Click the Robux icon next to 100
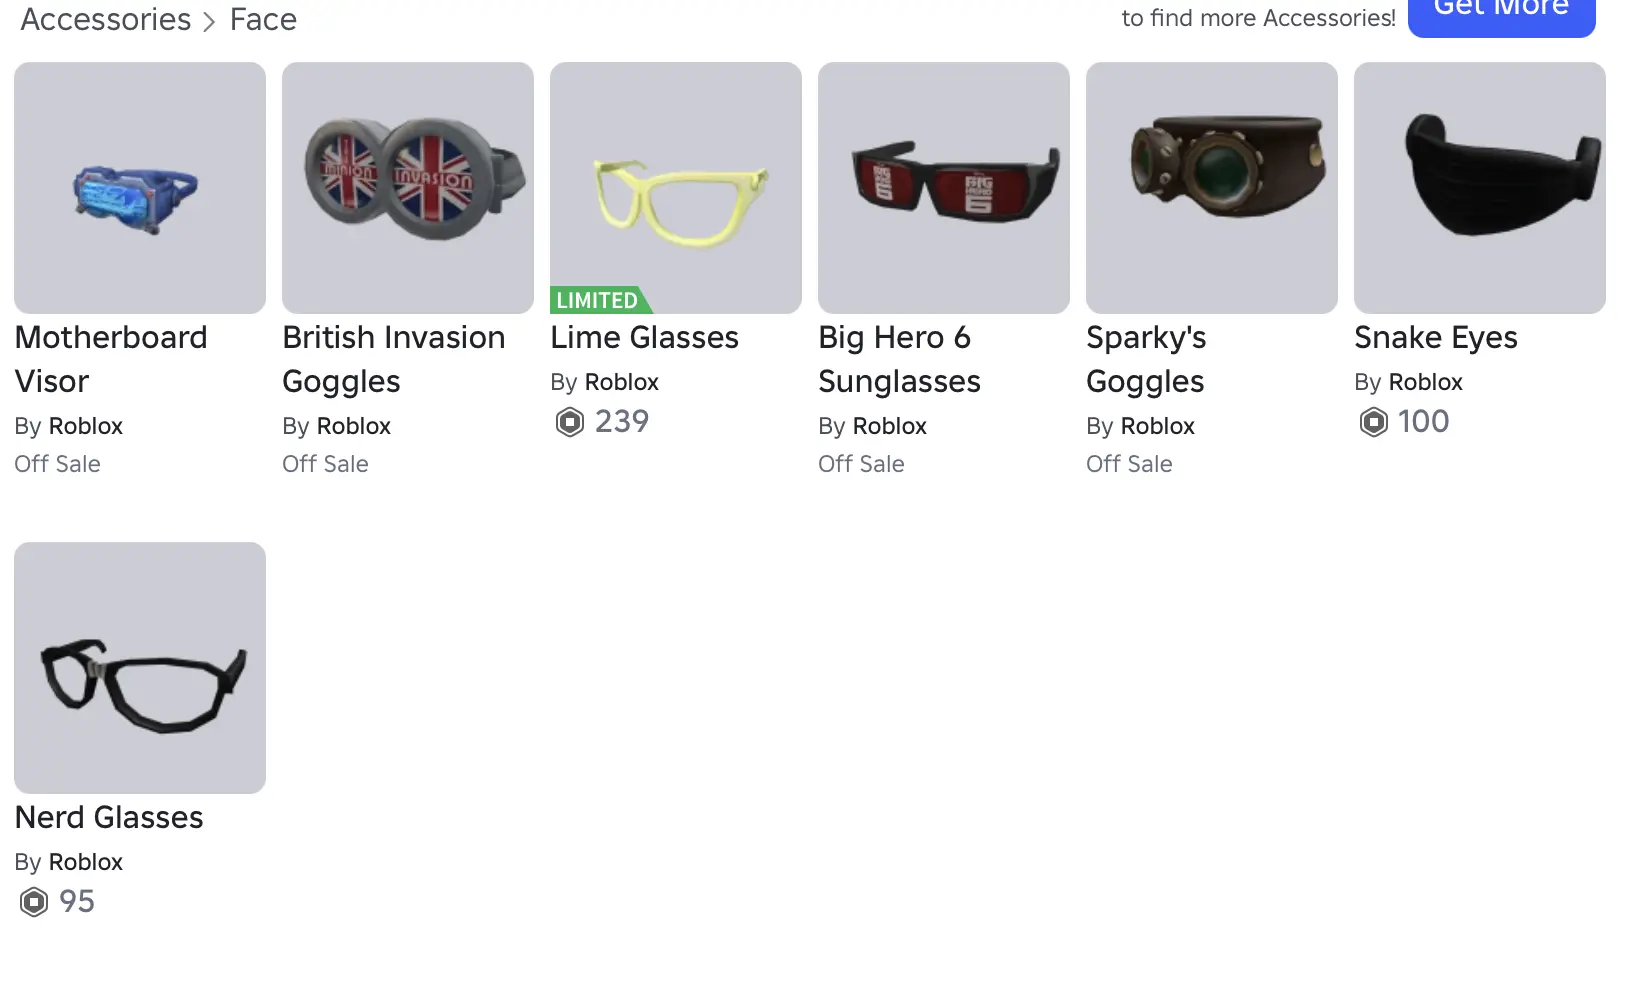 pyautogui.click(x=1374, y=422)
